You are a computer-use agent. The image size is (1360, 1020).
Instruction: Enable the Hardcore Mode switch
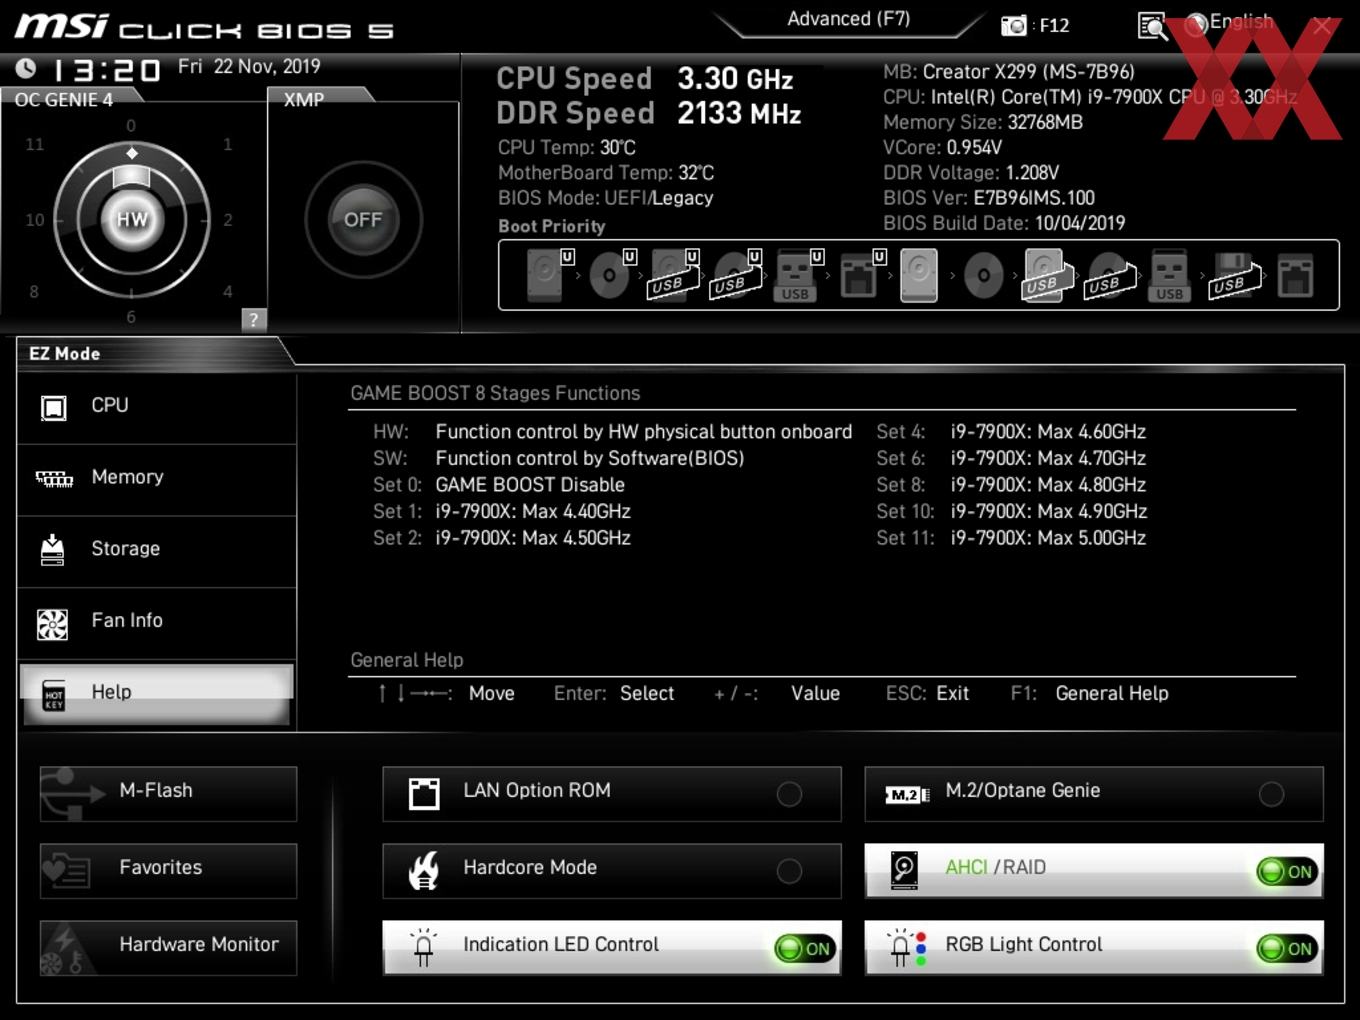[x=789, y=871]
